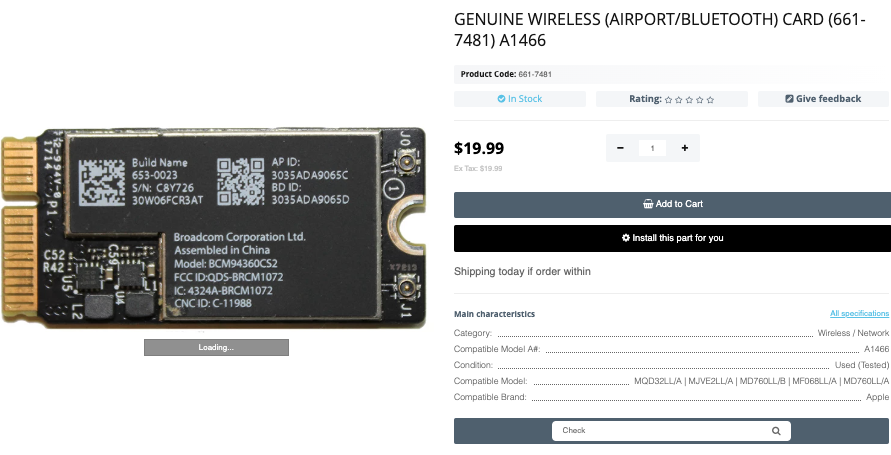Screen dimensions: 891x455
Task: Click the Loading progress bar
Action: click(216, 348)
